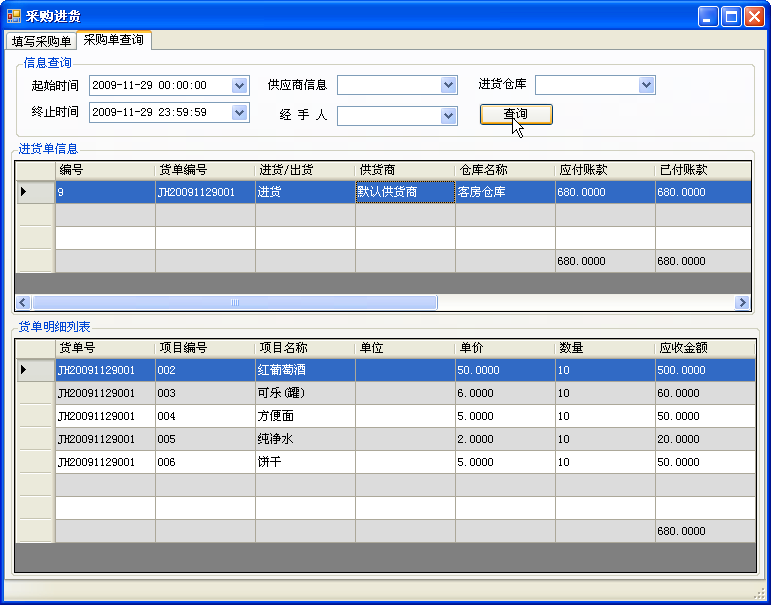
Task: Click the 单价 column header
Action: click(x=504, y=348)
